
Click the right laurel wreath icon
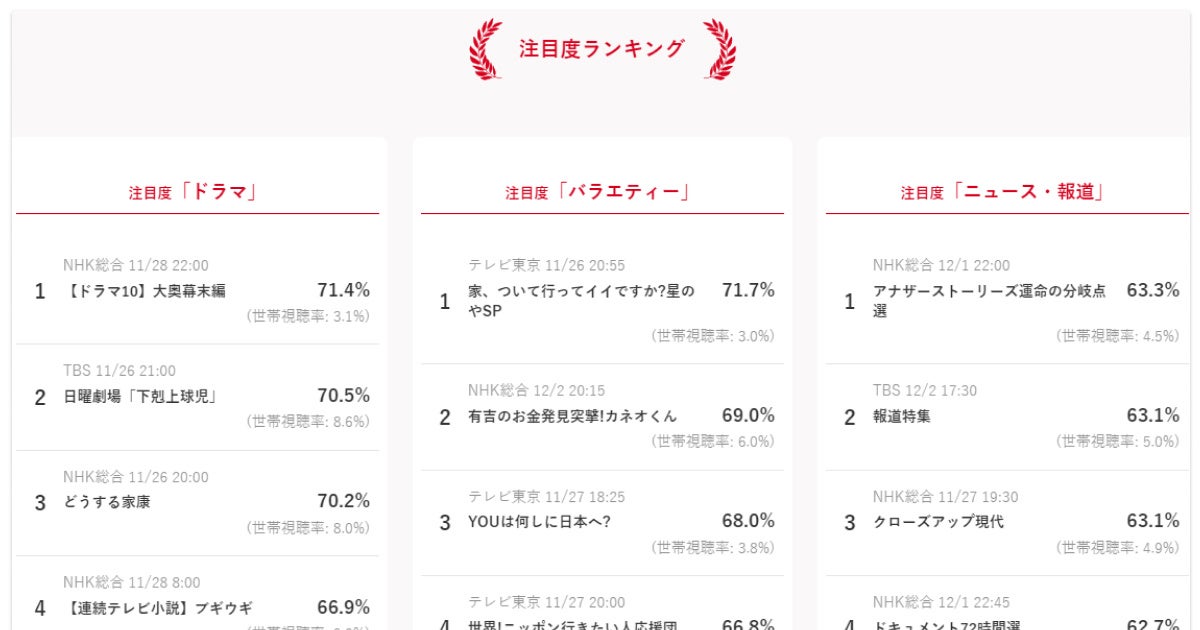[x=719, y=48]
